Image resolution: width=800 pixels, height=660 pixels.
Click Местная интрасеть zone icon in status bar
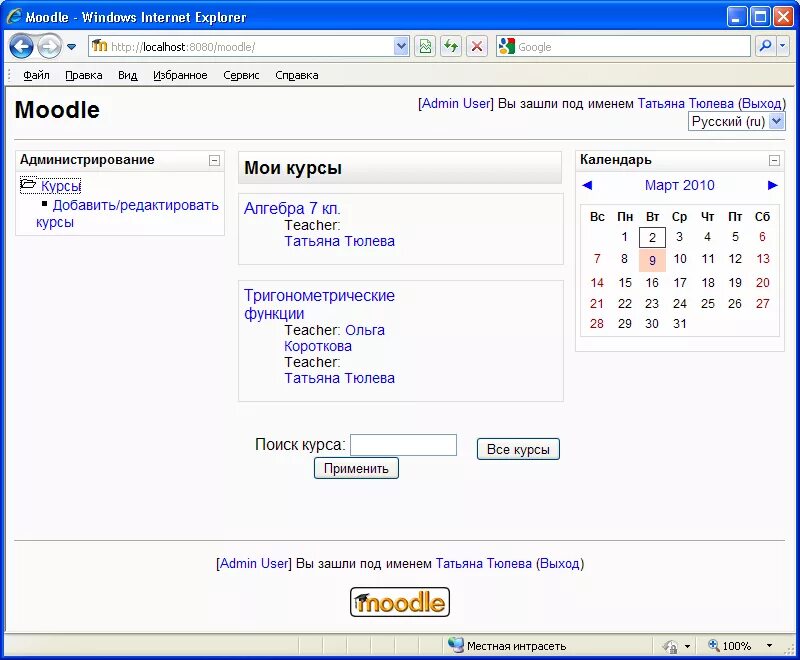[x=455, y=645]
